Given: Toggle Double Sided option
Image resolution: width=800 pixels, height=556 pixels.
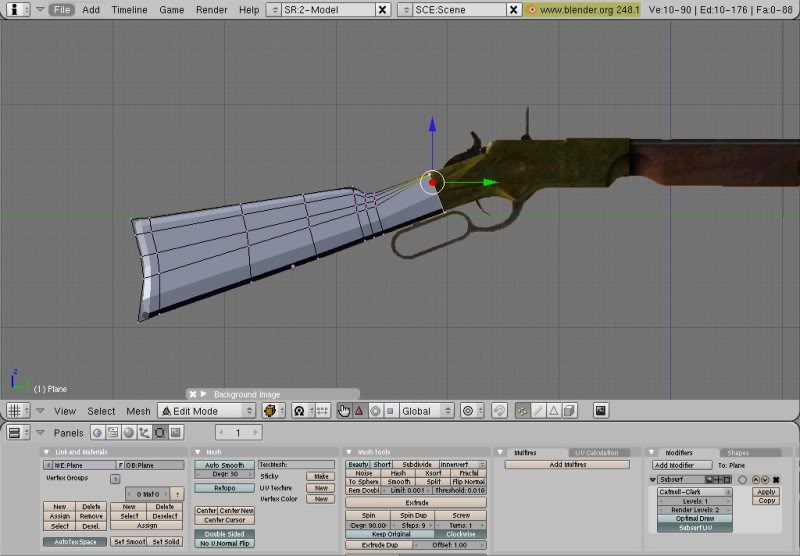Looking at the screenshot, I should pos(224,534).
